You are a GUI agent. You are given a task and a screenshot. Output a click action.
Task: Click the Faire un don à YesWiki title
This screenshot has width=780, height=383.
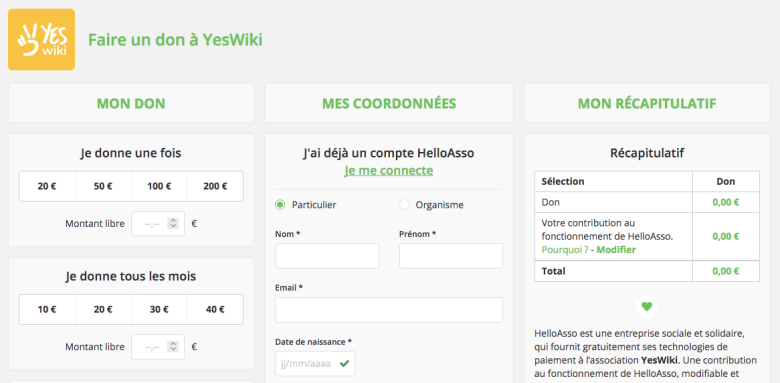pyautogui.click(x=175, y=40)
